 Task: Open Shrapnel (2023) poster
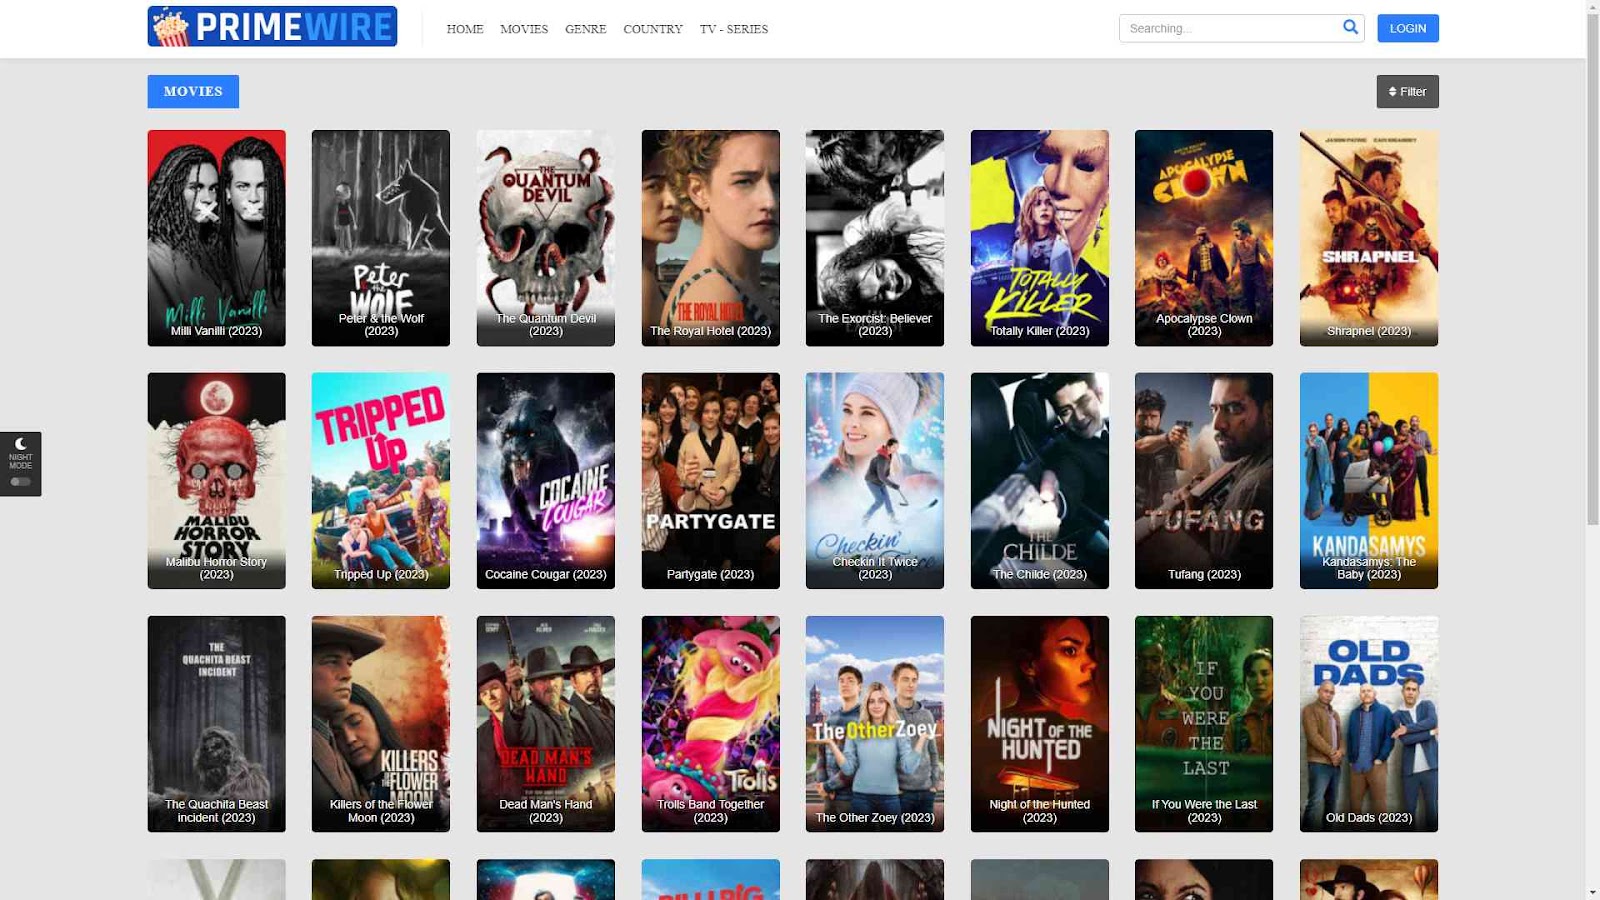[1369, 238]
